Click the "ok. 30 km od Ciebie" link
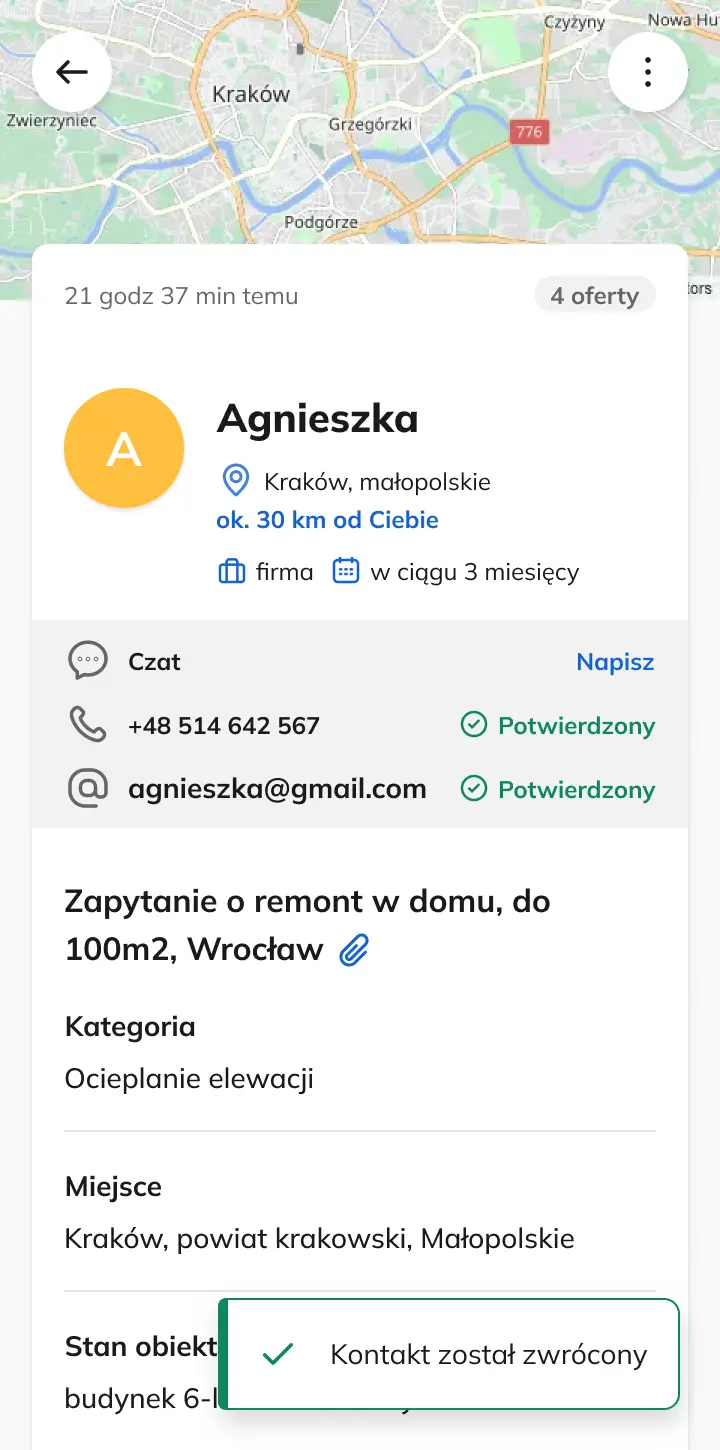 pos(327,520)
